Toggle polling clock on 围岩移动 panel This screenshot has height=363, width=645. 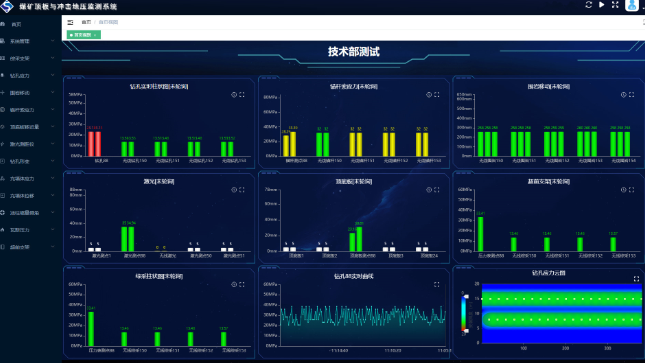click(624, 95)
